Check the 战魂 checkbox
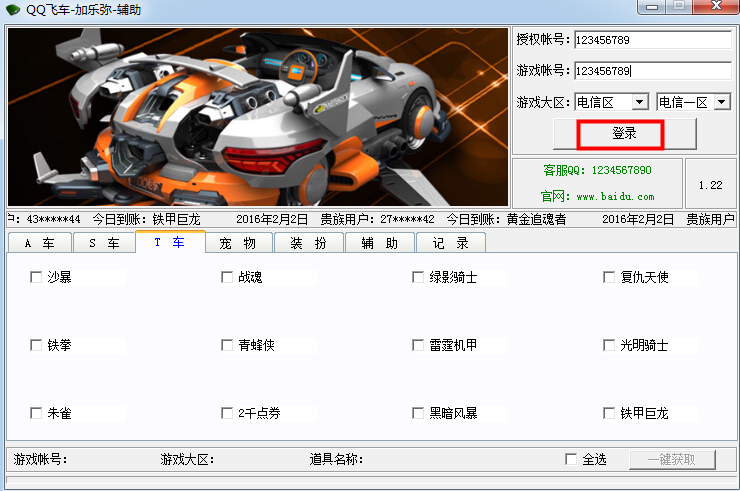740x491 pixels. click(x=227, y=277)
